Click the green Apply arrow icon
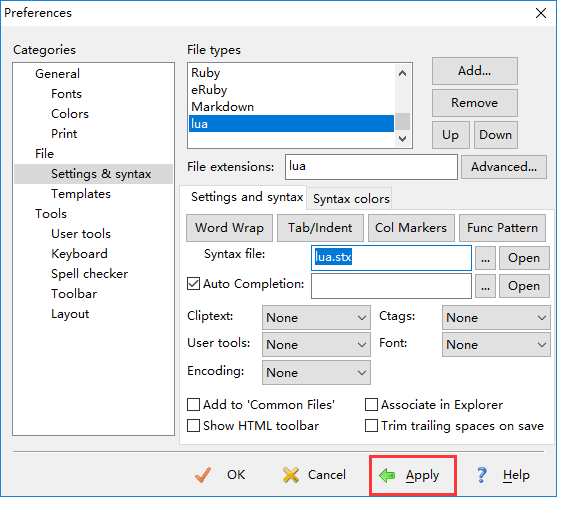 point(387,475)
